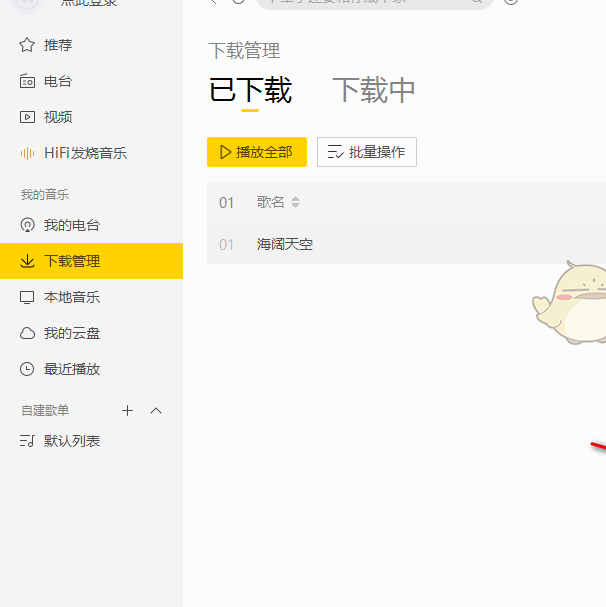Collapse the 自建歌单 section chevron
Viewport: 606px width, 607px height.
pyautogui.click(x=156, y=410)
